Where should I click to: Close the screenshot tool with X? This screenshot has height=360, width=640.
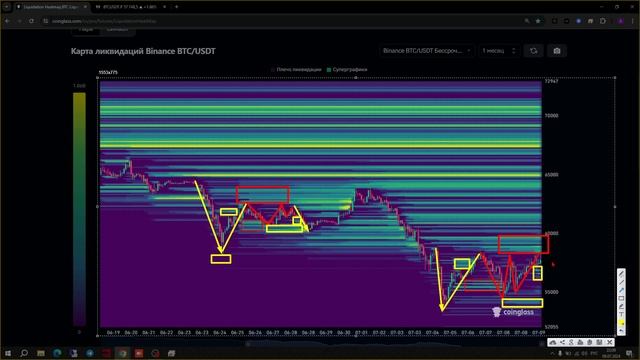point(609,342)
